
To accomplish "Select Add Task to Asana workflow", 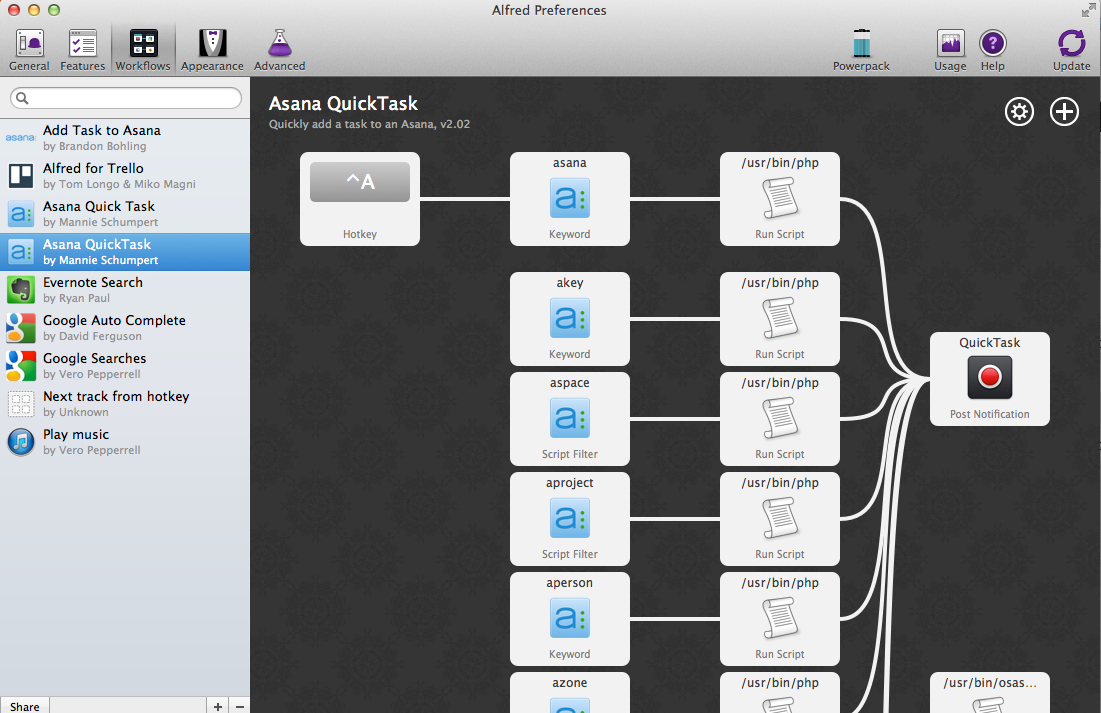I will tap(125, 138).
